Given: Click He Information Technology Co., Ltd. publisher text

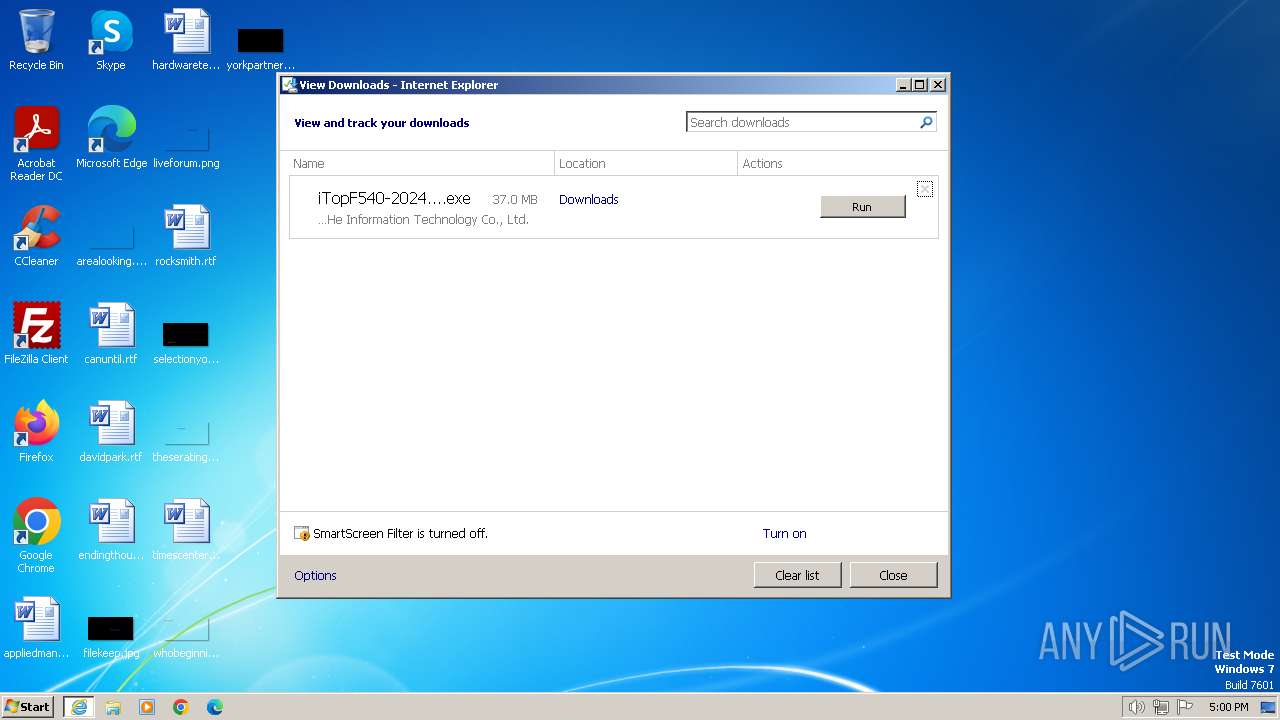Looking at the screenshot, I should pos(423,219).
